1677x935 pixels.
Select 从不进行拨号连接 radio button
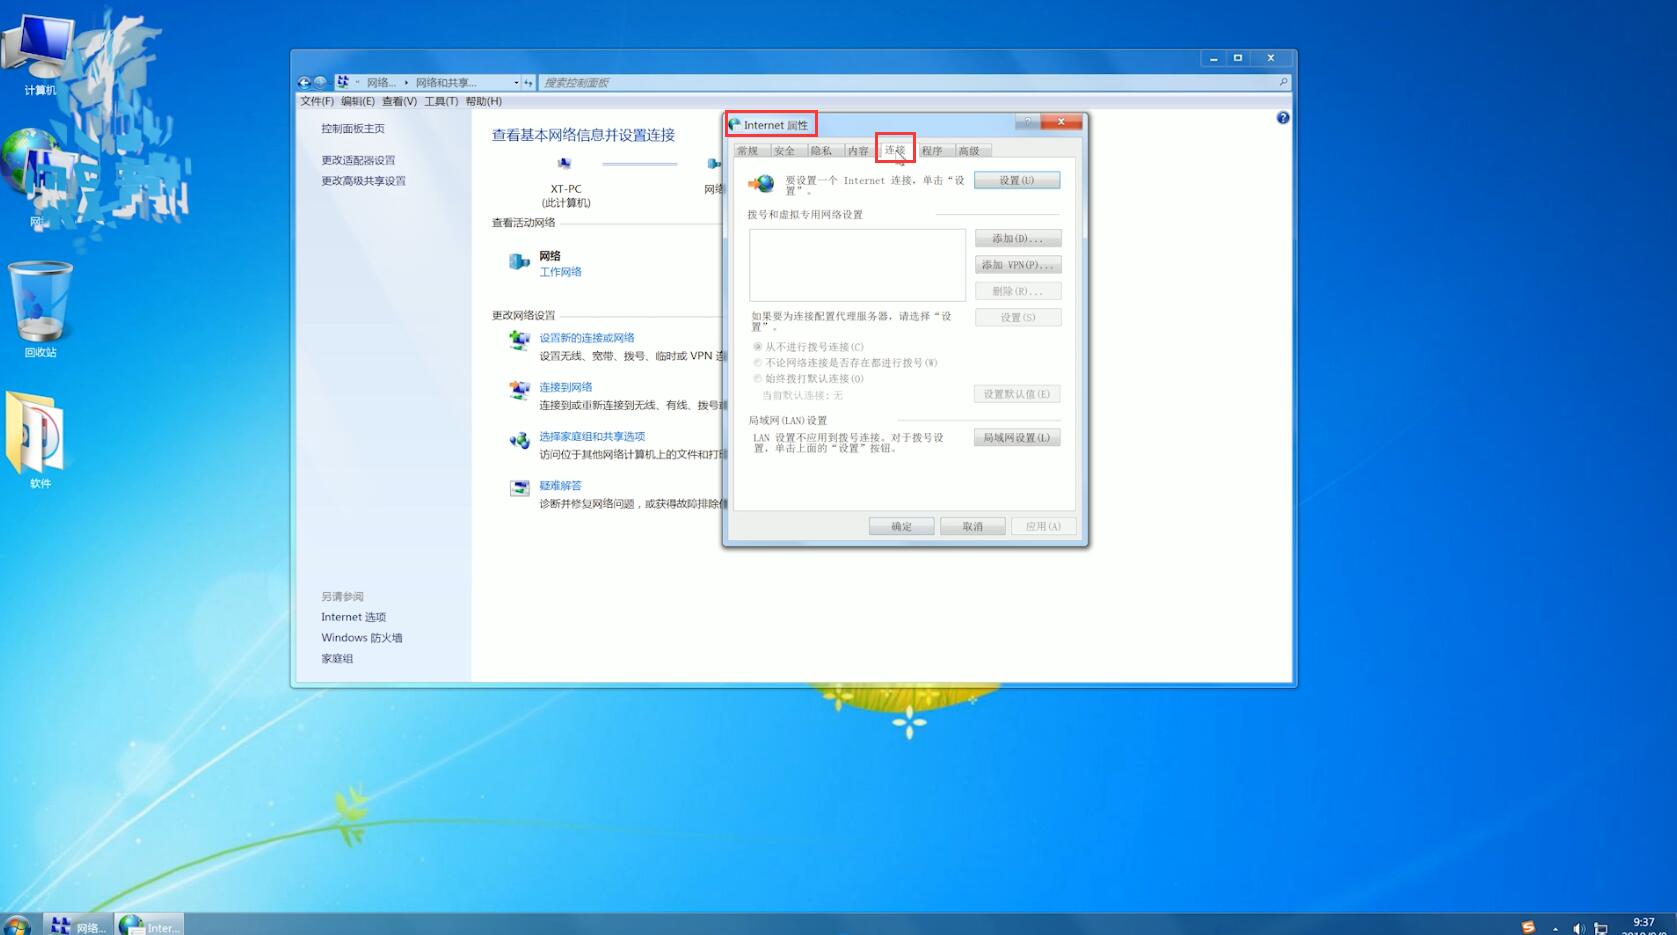click(758, 347)
